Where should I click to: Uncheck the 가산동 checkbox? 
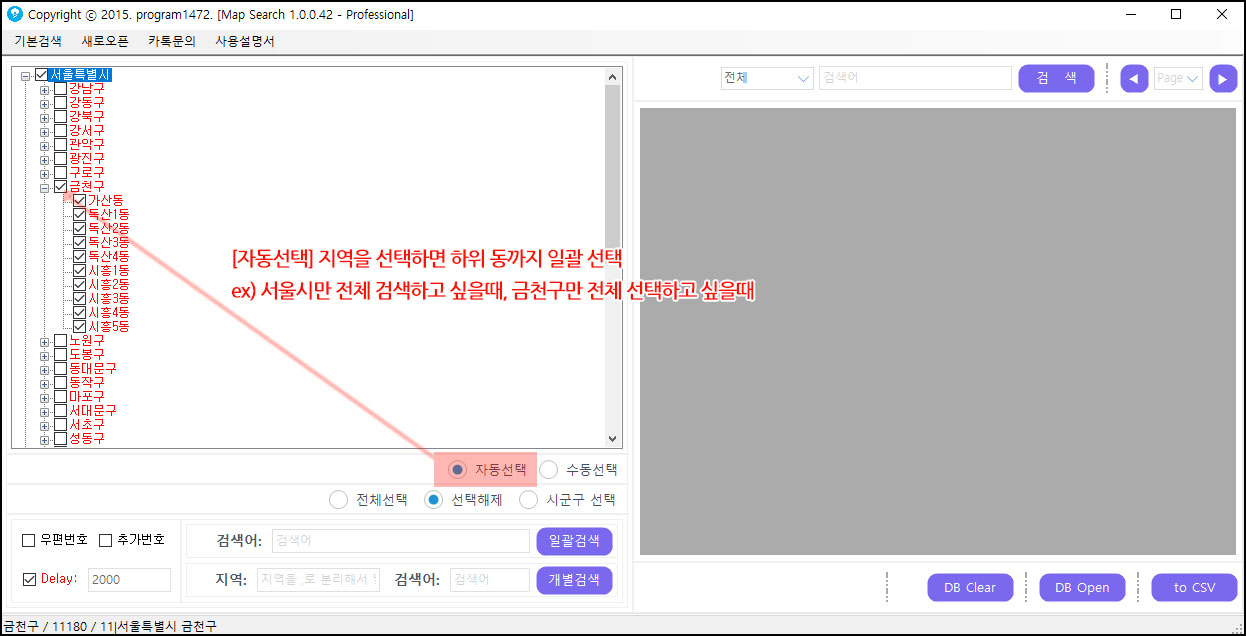click(79, 201)
